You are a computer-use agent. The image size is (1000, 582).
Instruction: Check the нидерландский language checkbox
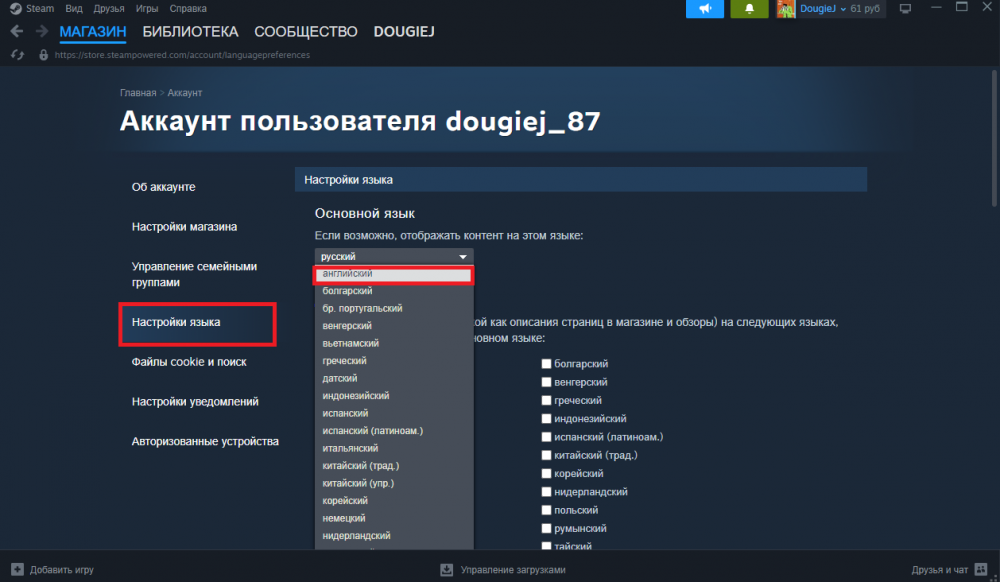(546, 491)
